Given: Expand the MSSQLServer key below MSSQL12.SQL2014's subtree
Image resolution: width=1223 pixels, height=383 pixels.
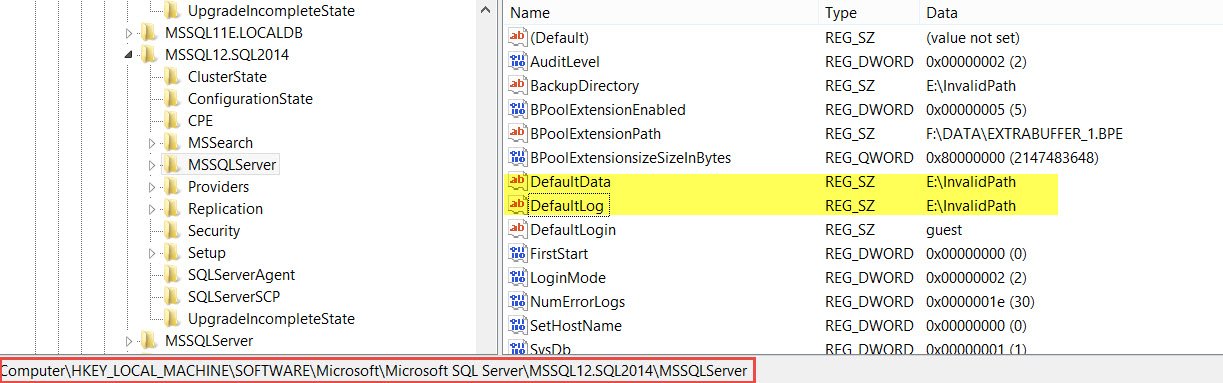Looking at the screenshot, I should [x=129, y=341].
